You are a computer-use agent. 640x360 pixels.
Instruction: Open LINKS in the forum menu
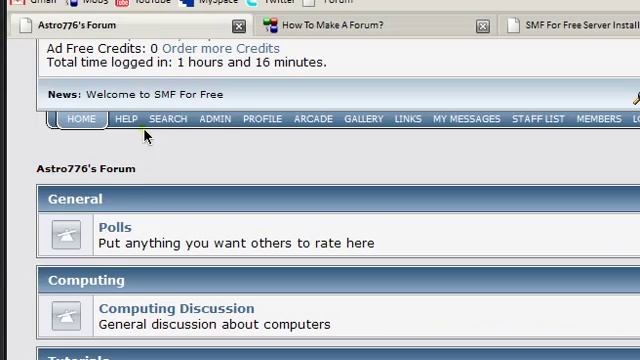[408, 119]
